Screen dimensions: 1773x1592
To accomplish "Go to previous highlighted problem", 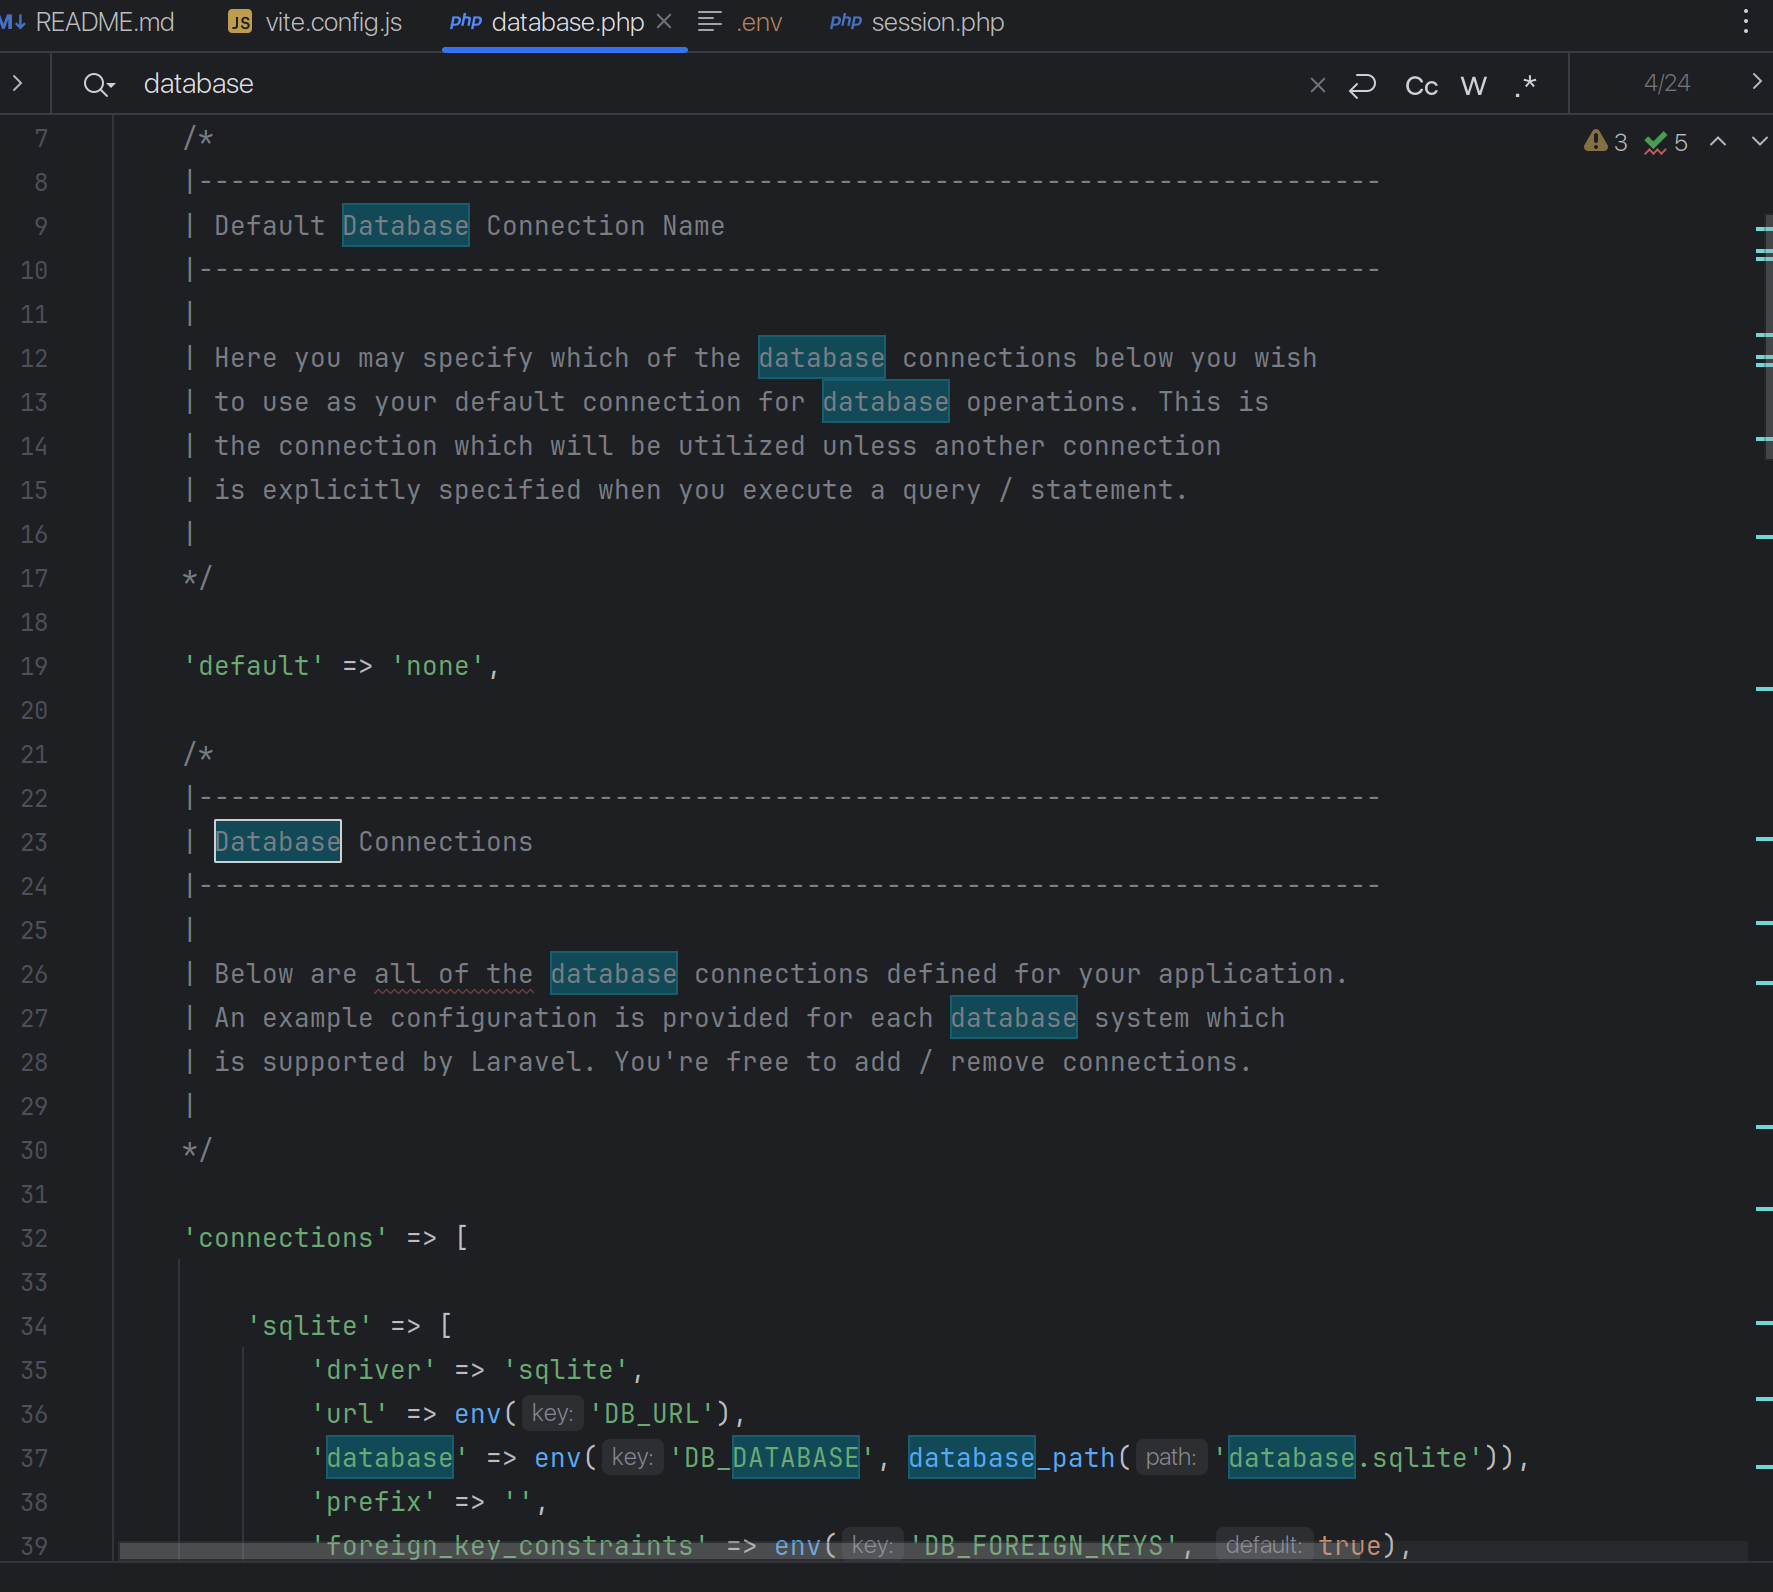I will point(1718,142).
